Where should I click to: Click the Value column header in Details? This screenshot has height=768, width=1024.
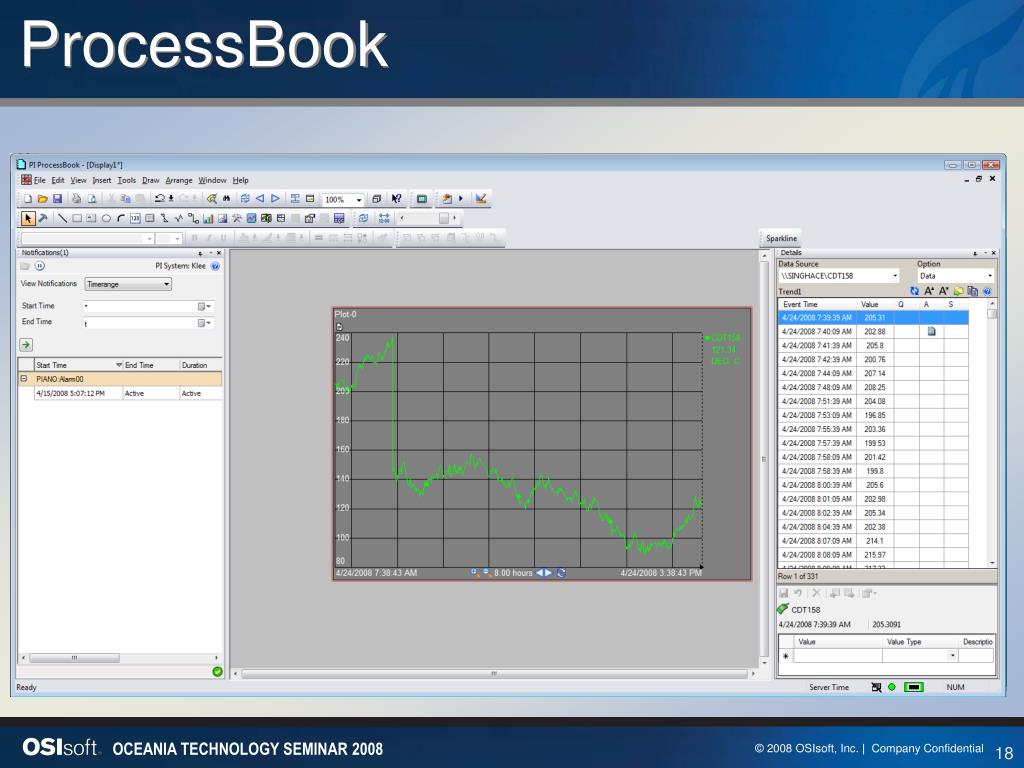point(874,304)
